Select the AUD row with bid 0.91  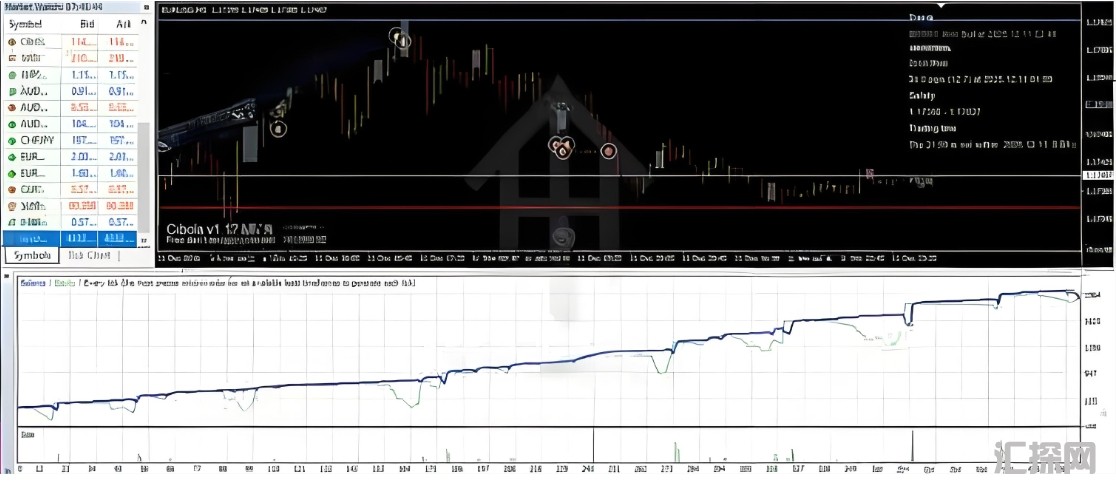tap(71, 91)
